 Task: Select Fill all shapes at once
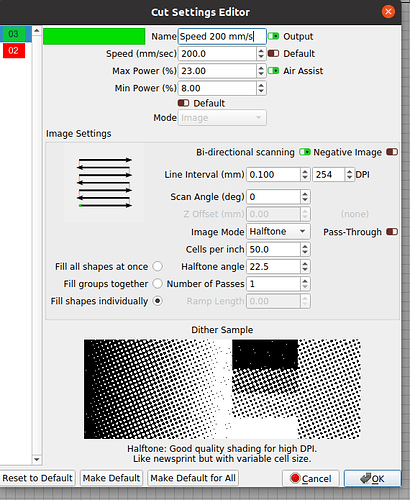pyautogui.click(x=157, y=266)
